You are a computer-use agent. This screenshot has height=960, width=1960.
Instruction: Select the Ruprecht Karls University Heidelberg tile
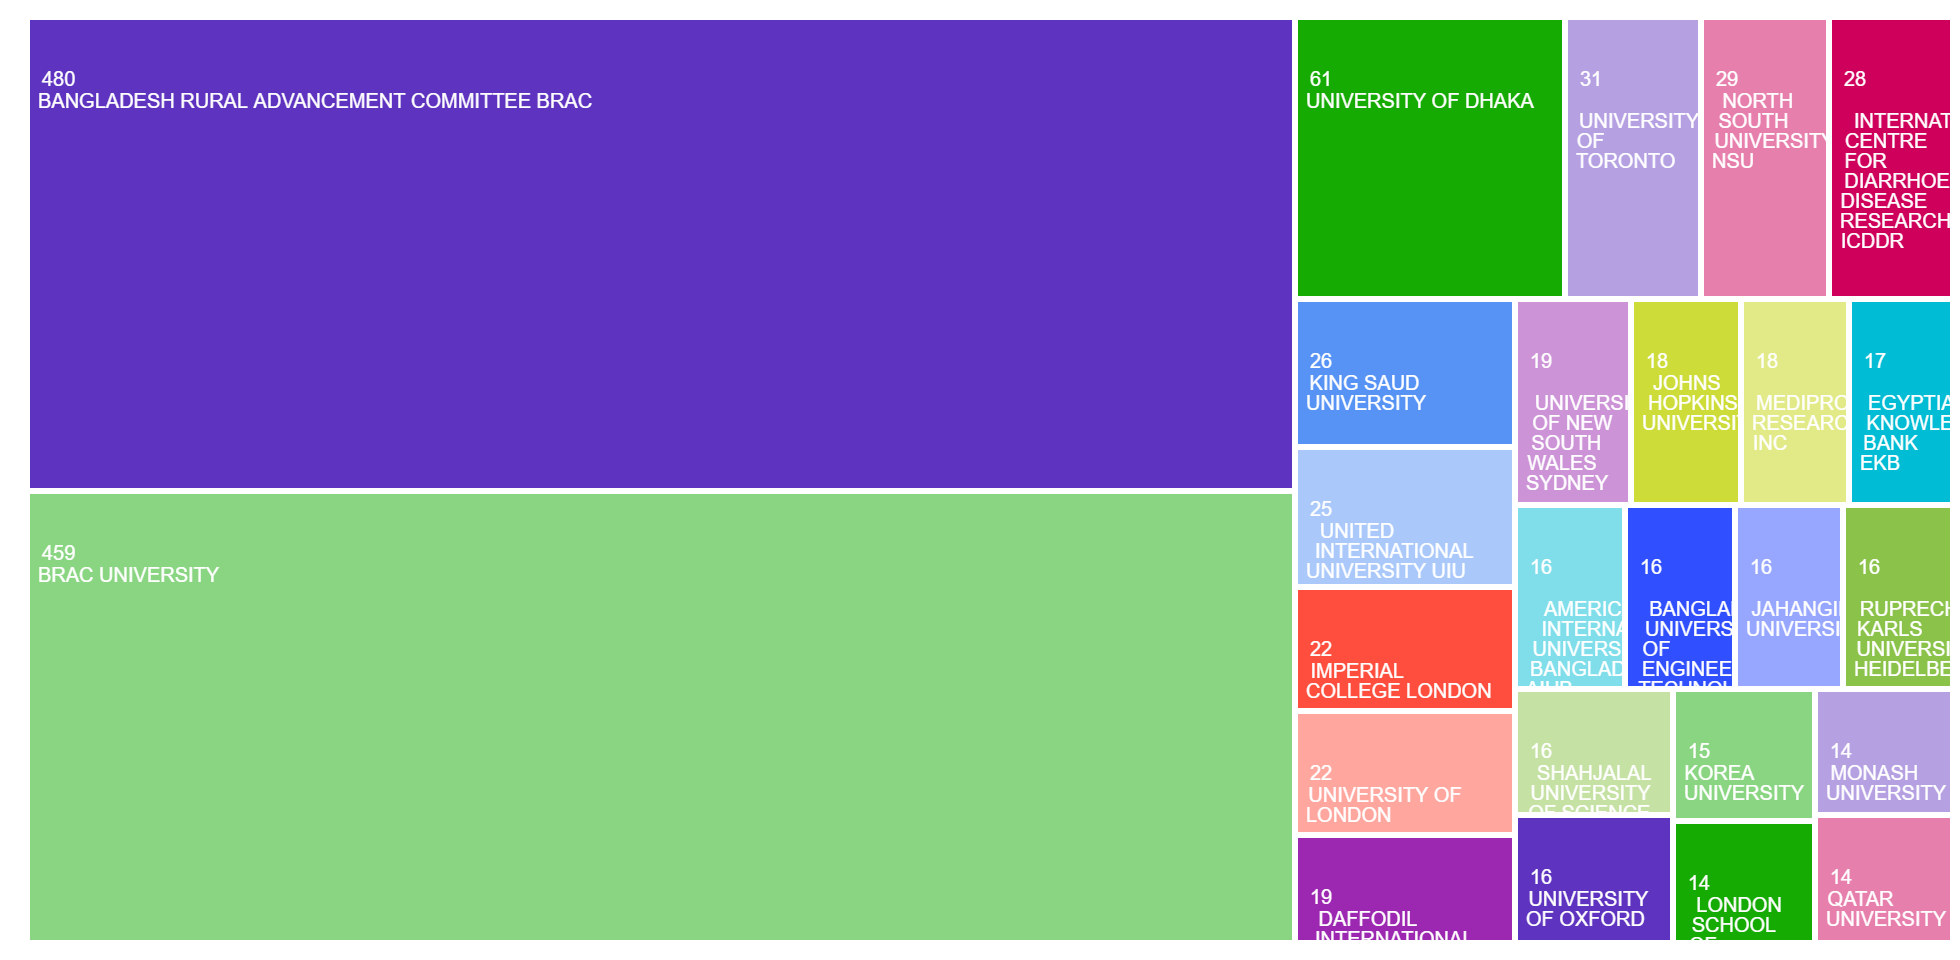pyautogui.click(x=1897, y=597)
